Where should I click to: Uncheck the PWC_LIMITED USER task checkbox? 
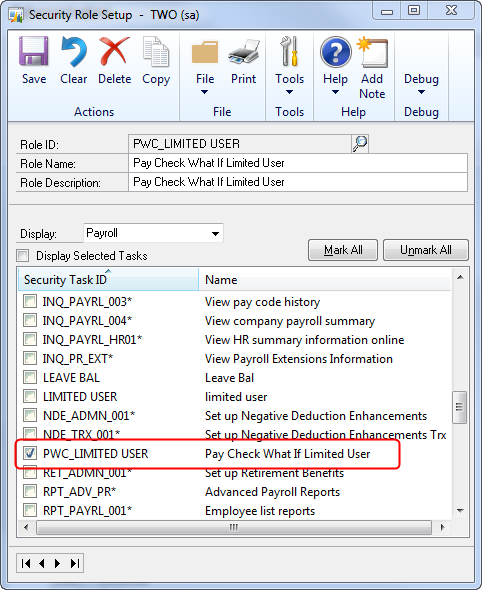30,453
